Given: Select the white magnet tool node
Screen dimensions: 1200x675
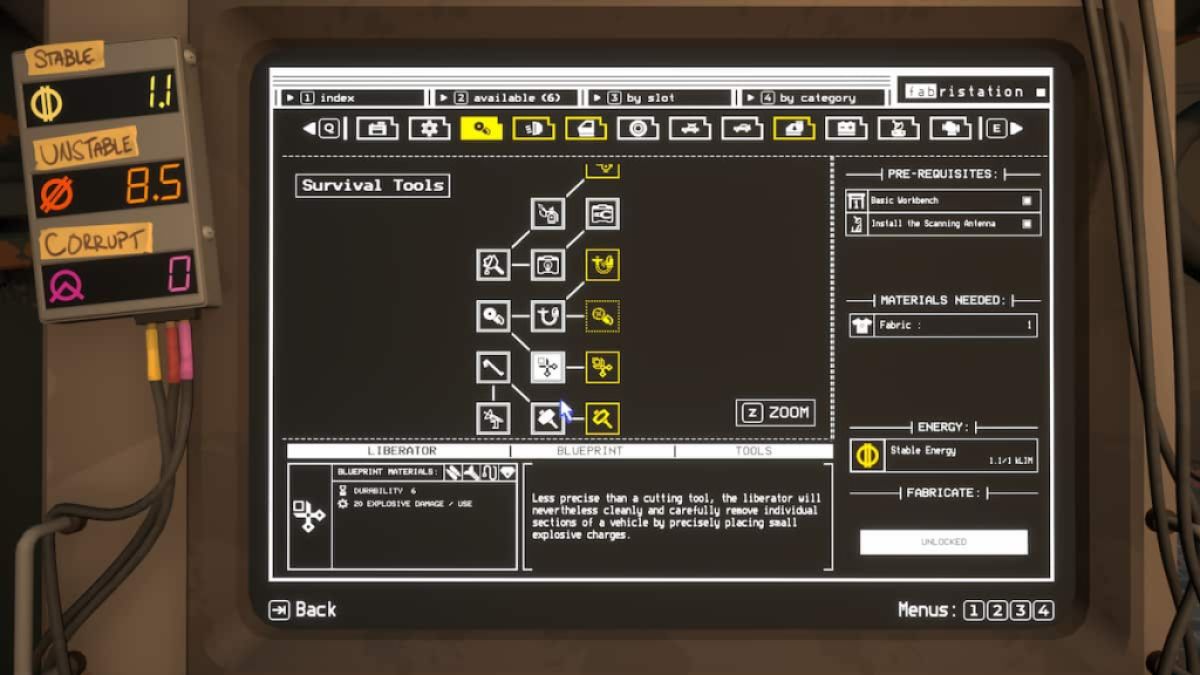Looking at the screenshot, I should [547, 316].
